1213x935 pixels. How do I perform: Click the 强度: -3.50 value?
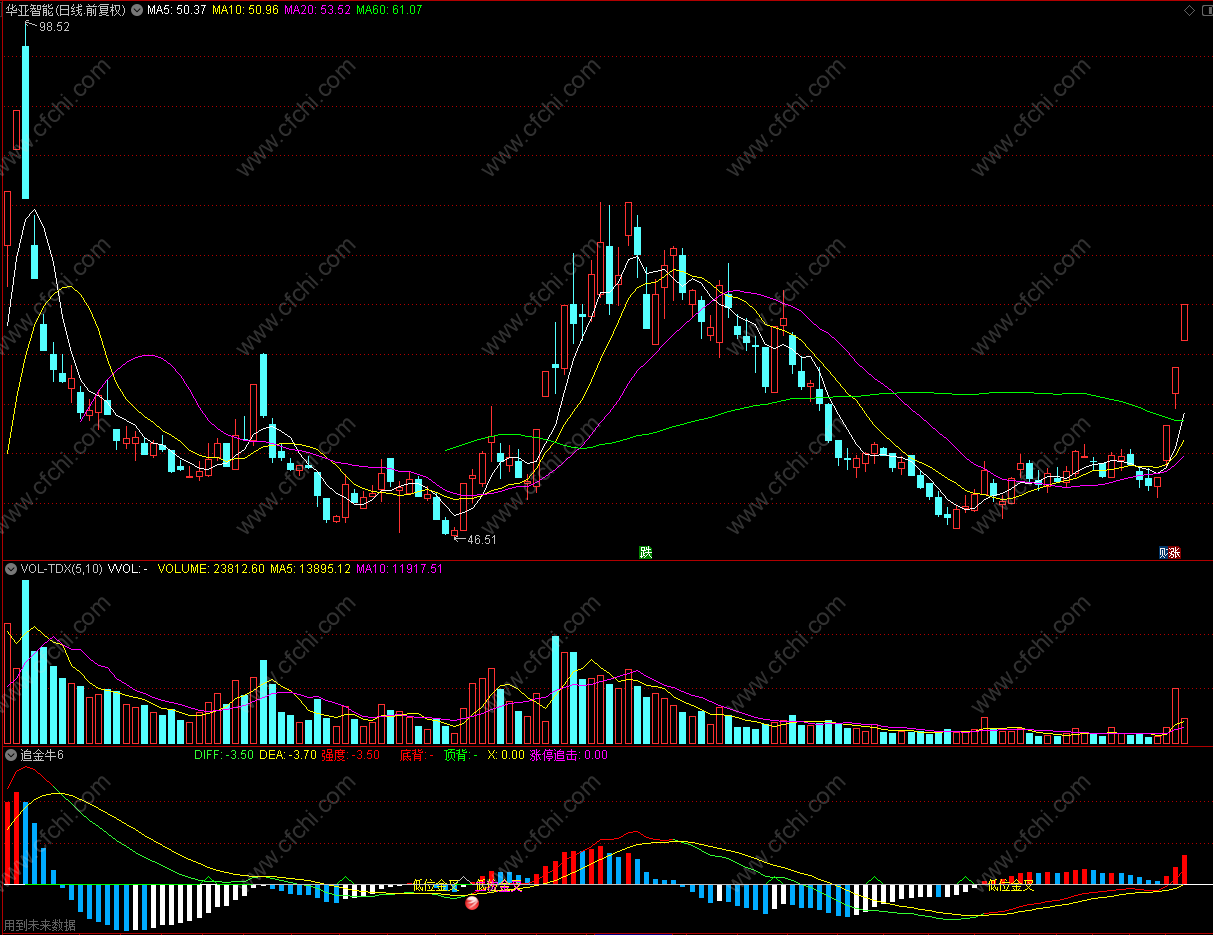point(350,755)
